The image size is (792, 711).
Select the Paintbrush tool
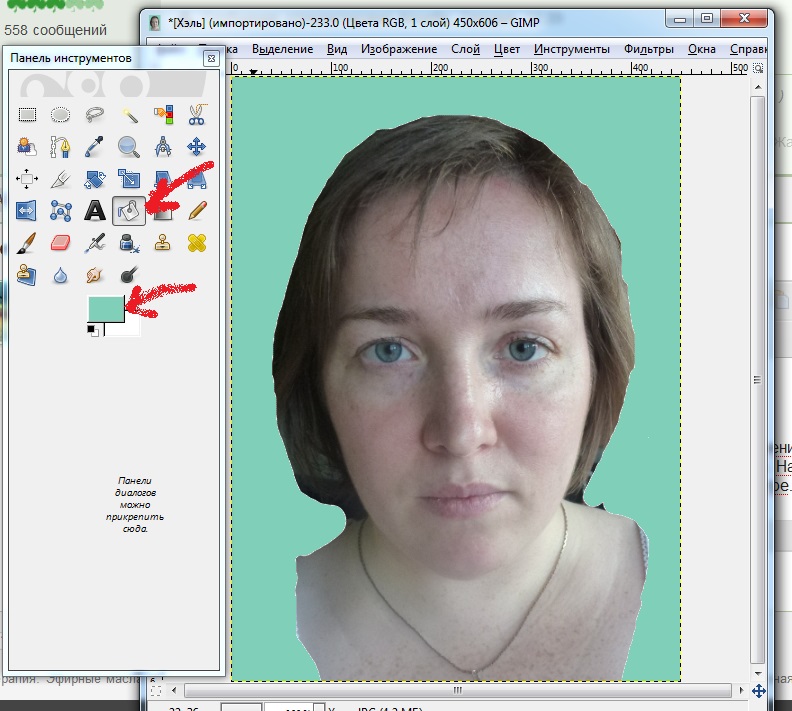click(x=27, y=243)
